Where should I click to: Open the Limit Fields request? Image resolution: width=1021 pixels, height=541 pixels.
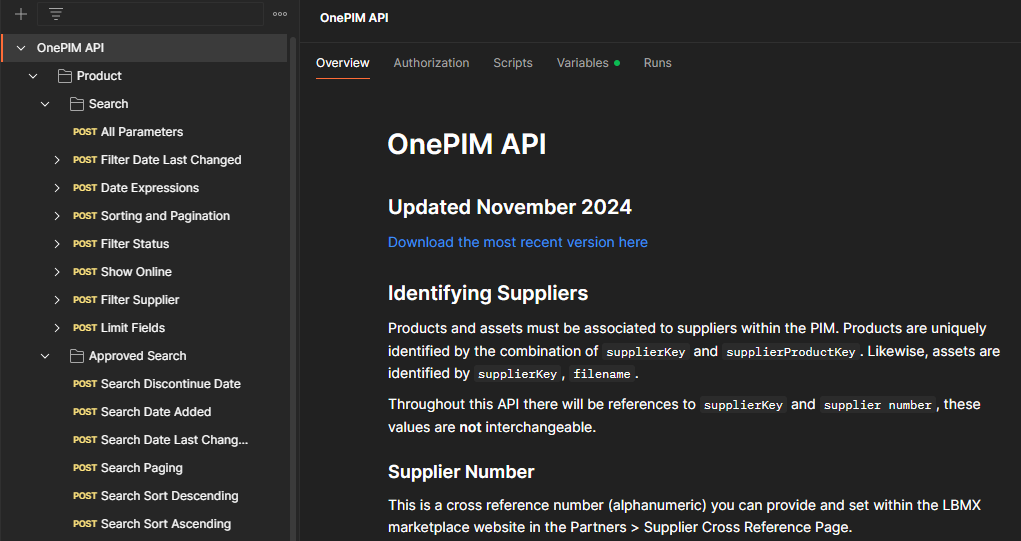[119, 328]
